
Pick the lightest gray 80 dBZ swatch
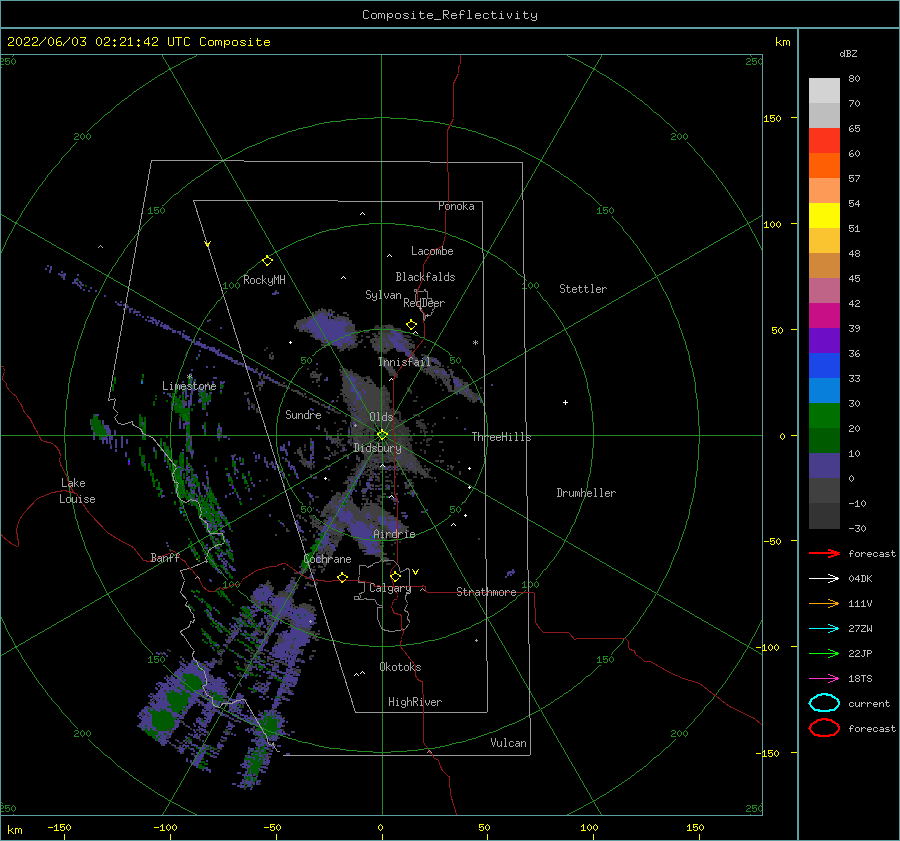(x=824, y=91)
